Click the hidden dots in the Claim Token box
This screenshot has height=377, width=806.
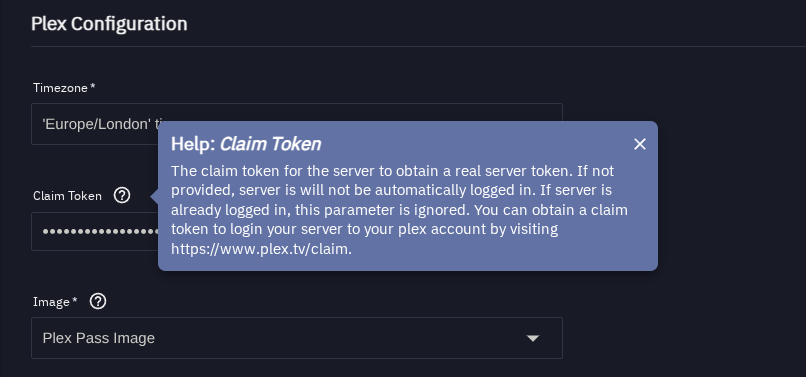(x=100, y=231)
